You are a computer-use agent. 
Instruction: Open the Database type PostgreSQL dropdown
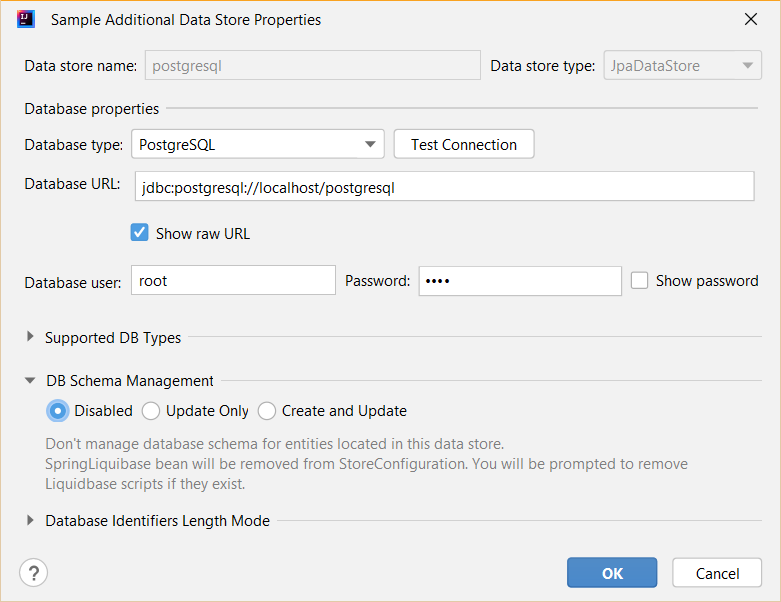(258, 144)
